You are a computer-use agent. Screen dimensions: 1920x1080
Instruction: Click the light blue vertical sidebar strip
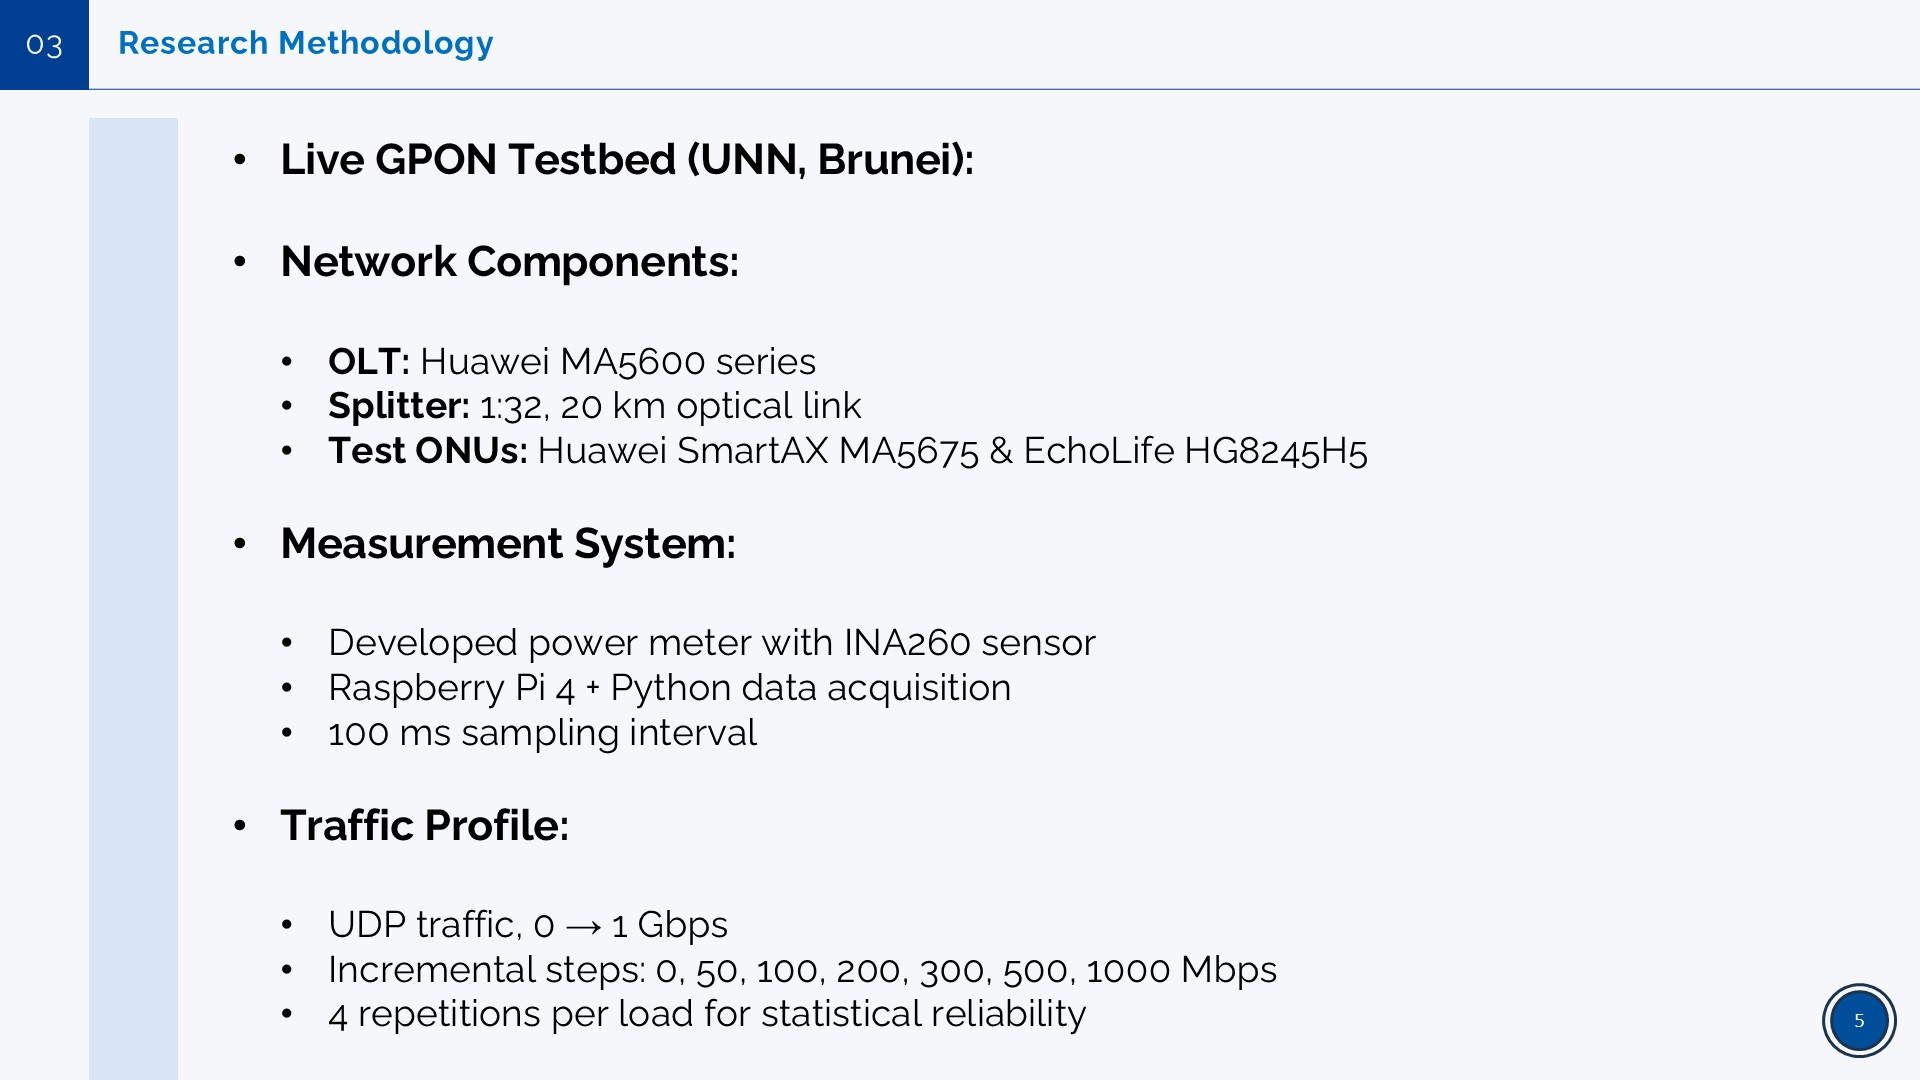coord(133,598)
